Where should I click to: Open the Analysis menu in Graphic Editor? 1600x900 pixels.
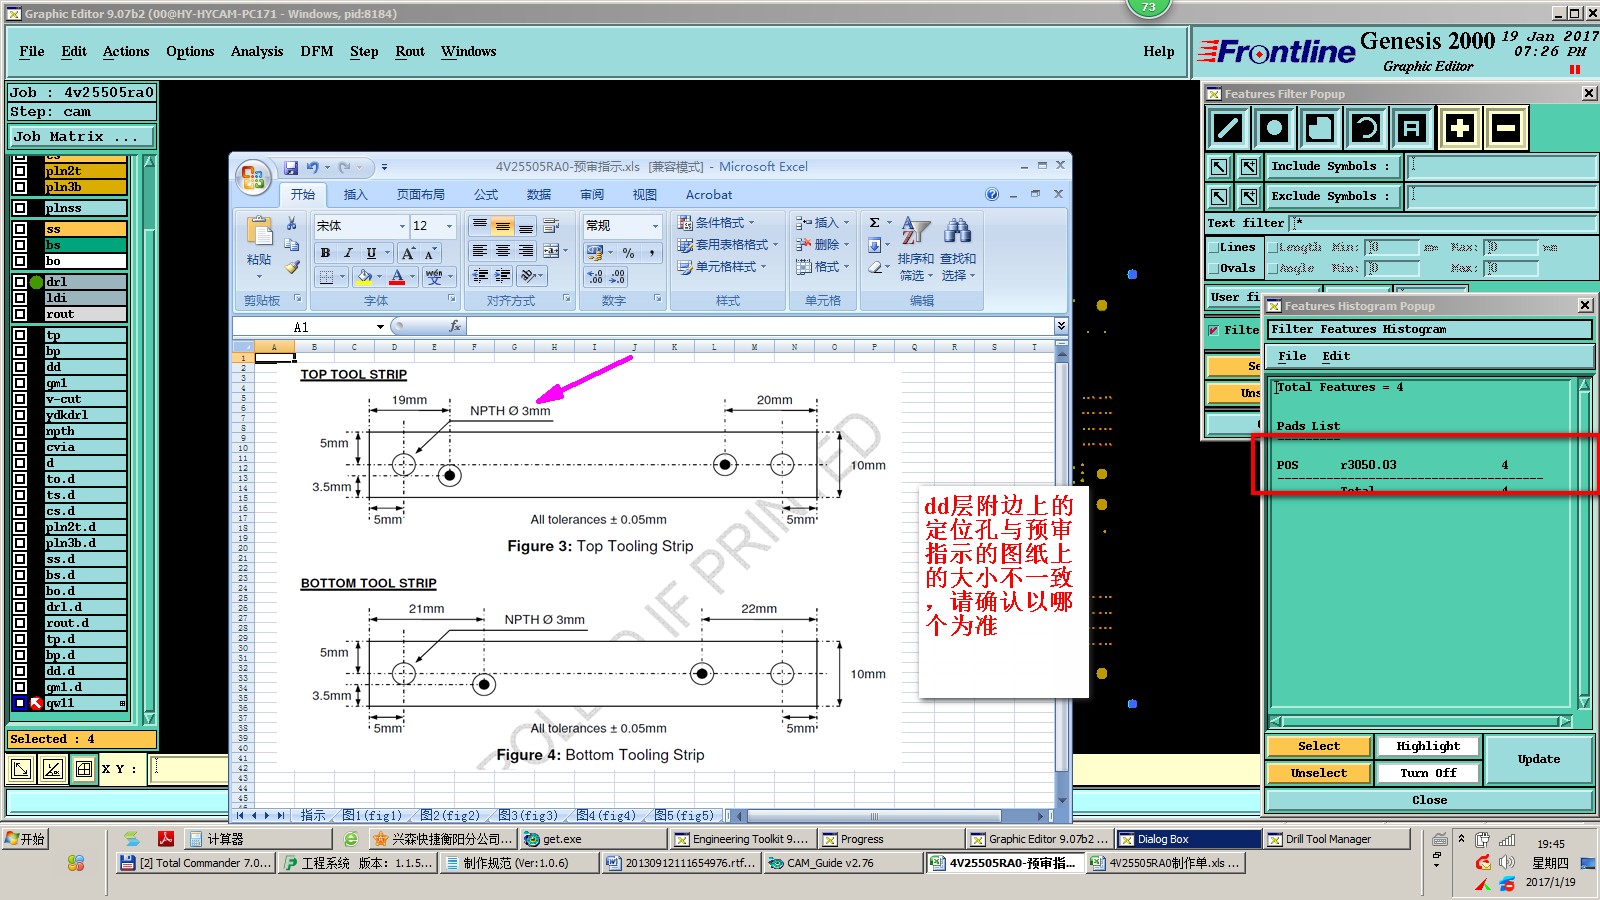[x=257, y=51]
